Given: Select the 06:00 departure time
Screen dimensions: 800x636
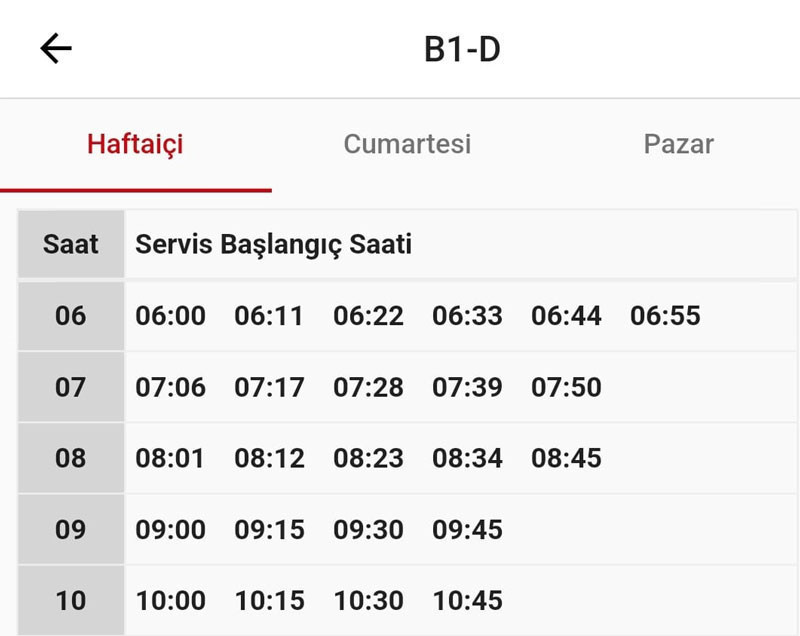Looking at the screenshot, I should click(x=171, y=316).
